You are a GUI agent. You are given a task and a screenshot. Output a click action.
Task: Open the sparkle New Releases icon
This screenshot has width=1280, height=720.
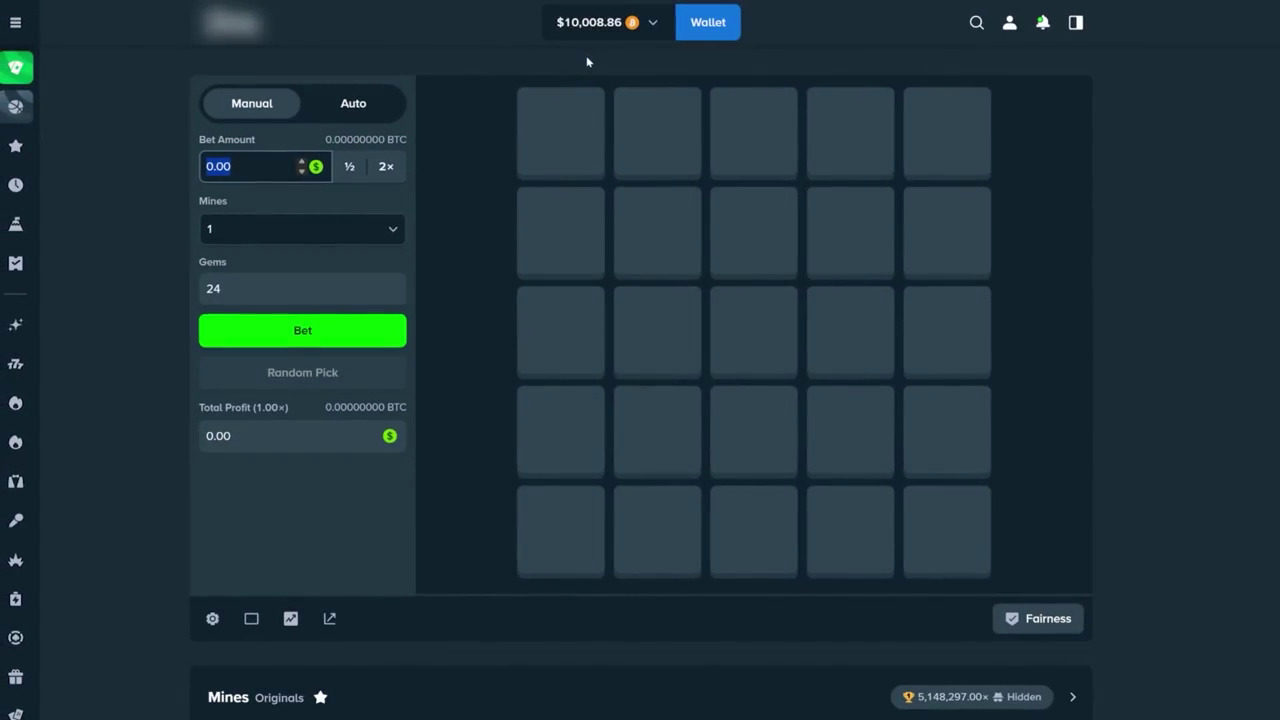click(16, 325)
